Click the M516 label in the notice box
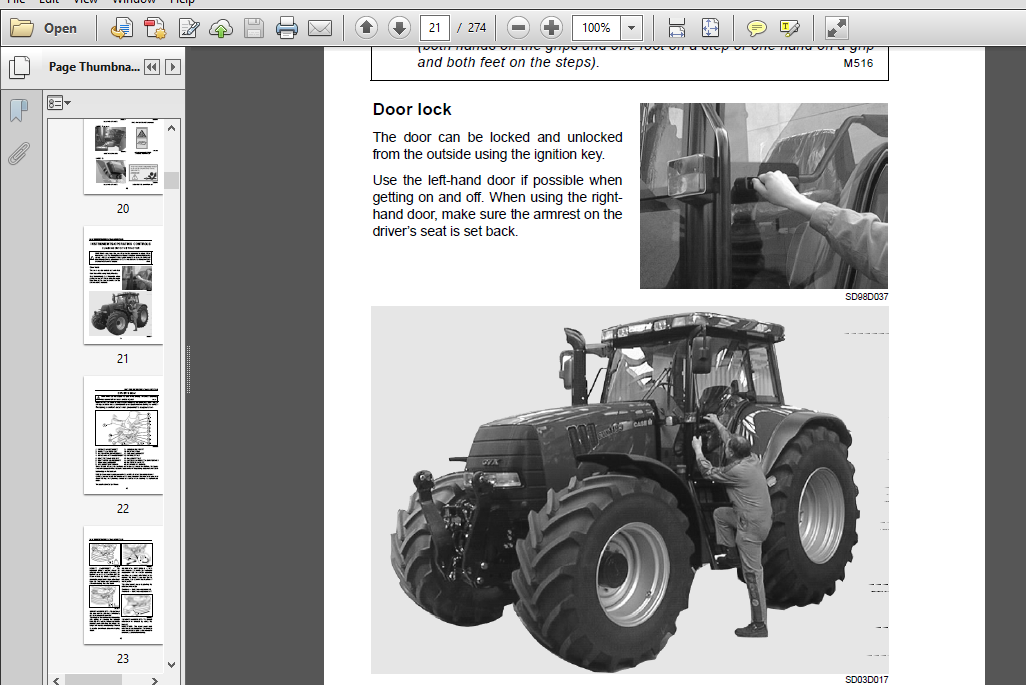 point(858,63)
